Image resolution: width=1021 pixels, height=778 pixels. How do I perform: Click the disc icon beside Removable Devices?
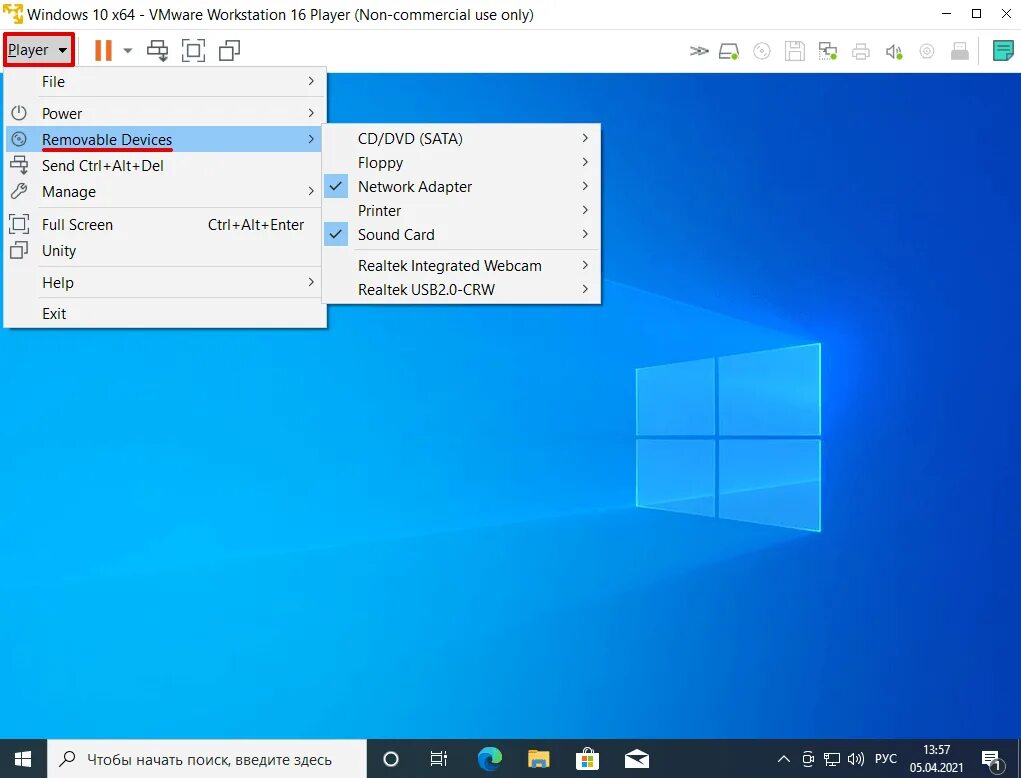coord(19,139)
